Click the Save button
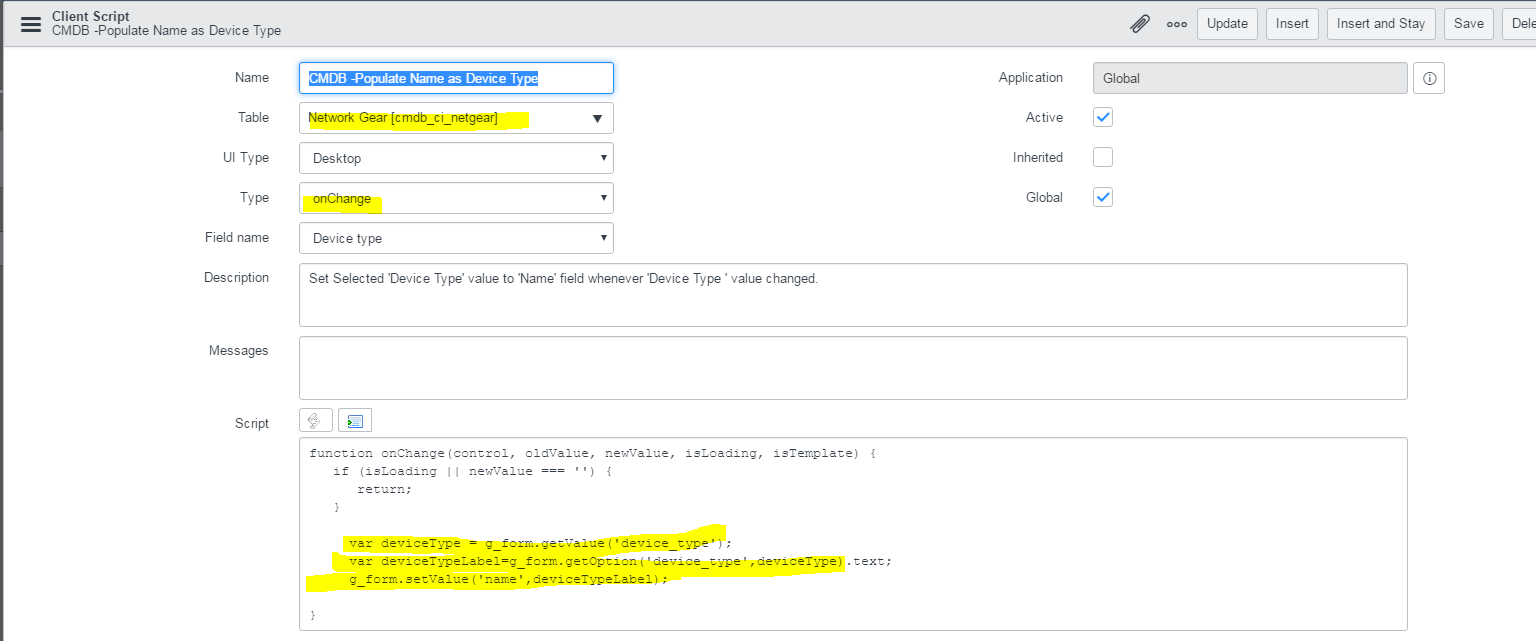1536x641 pixels. click(x=1468, y=23)
